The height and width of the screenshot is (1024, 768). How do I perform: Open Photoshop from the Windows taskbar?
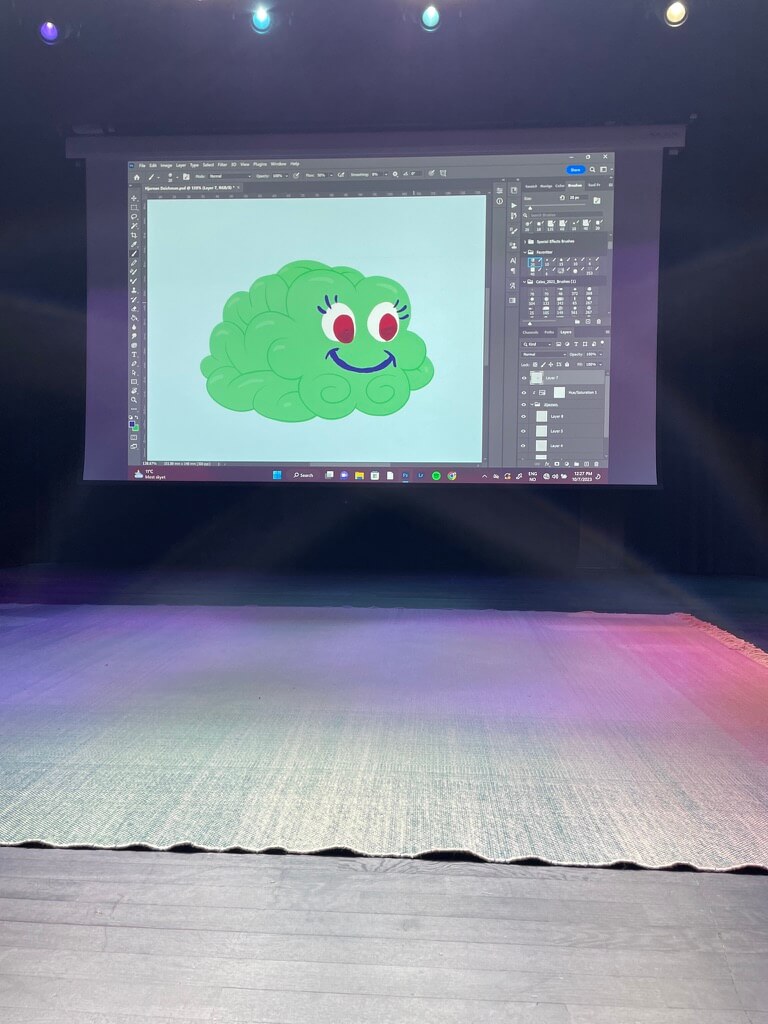(x=405, y=475)
